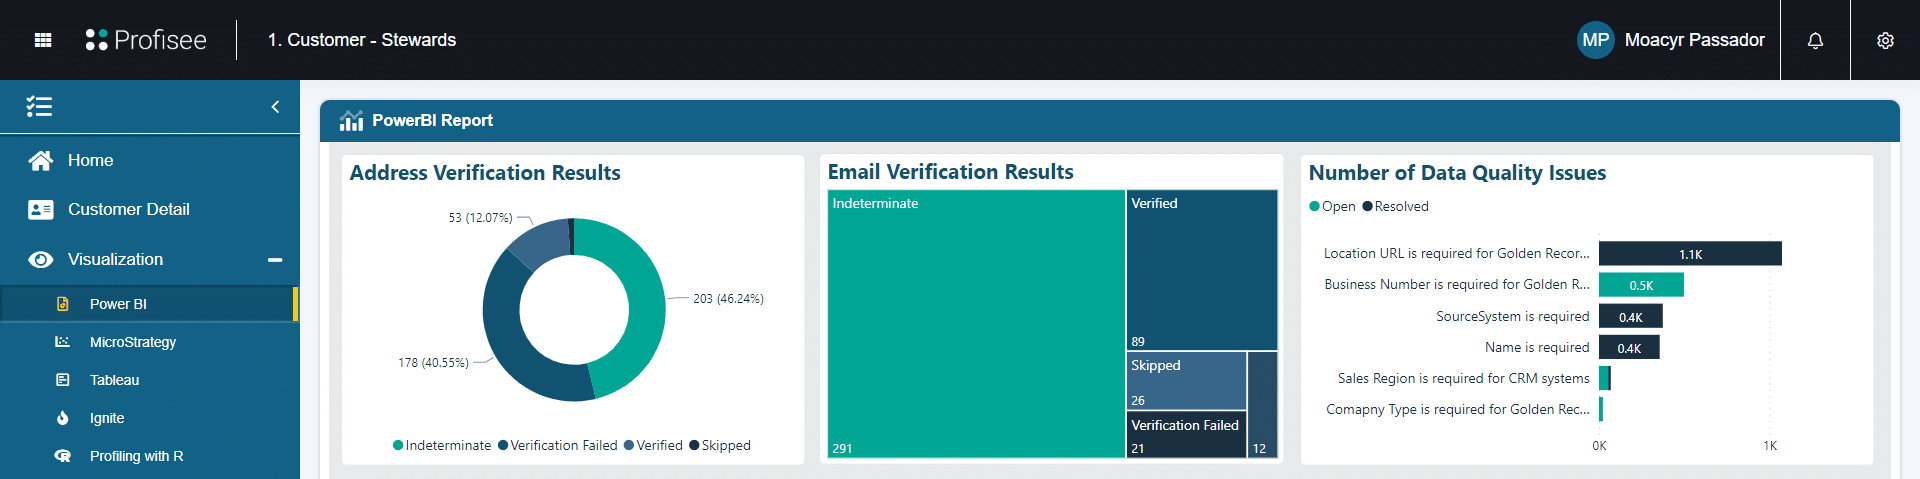Click the Profiling with R icon
Screen dimensions: 1920x479
[62, 456]
